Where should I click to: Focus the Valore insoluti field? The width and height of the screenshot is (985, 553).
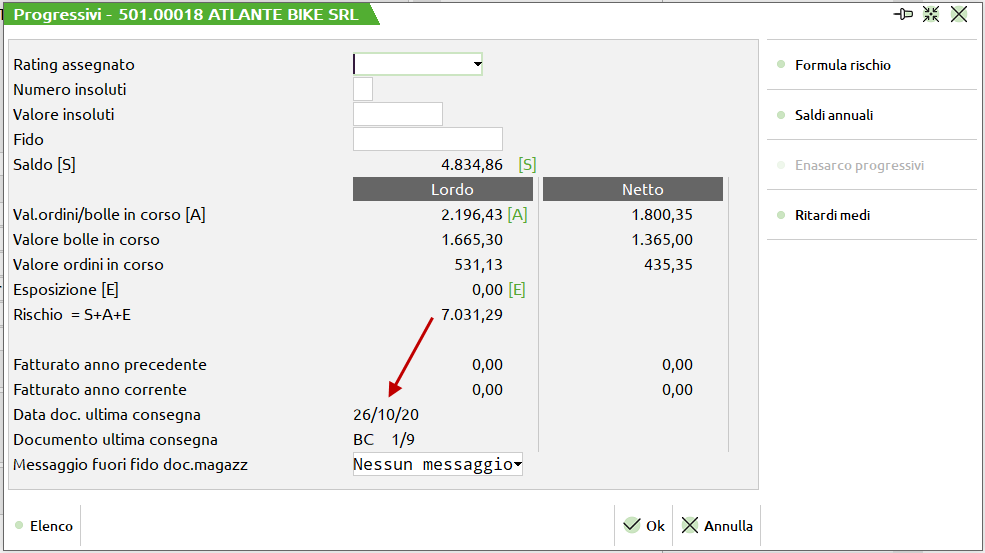(397, 115)
